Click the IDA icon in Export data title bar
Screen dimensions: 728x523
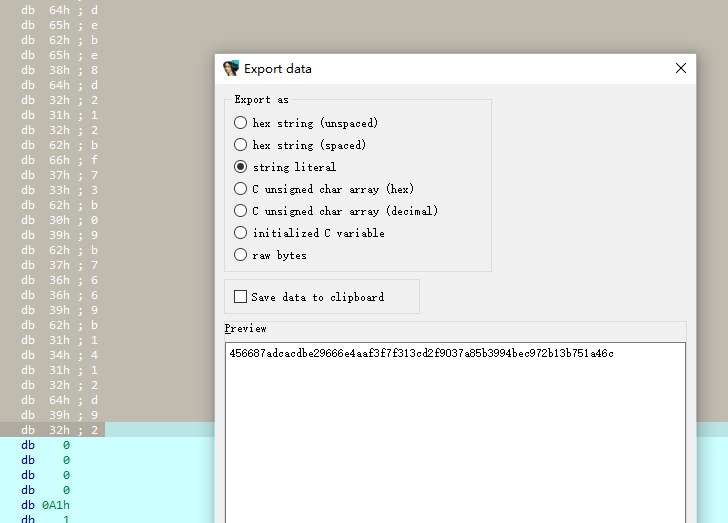[231, 69]
